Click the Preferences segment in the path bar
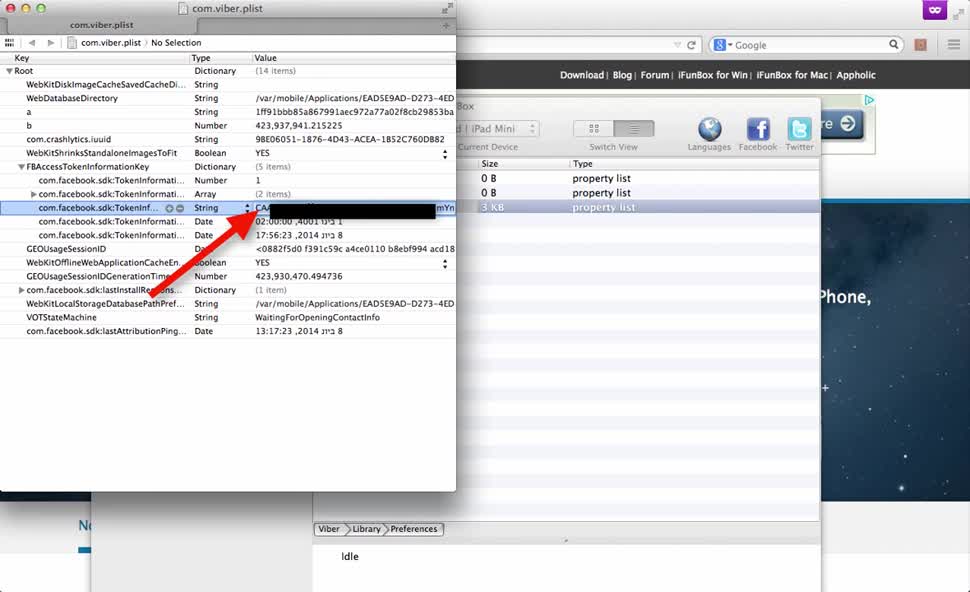The image size is (970, 592). click(x=413, y=530)
